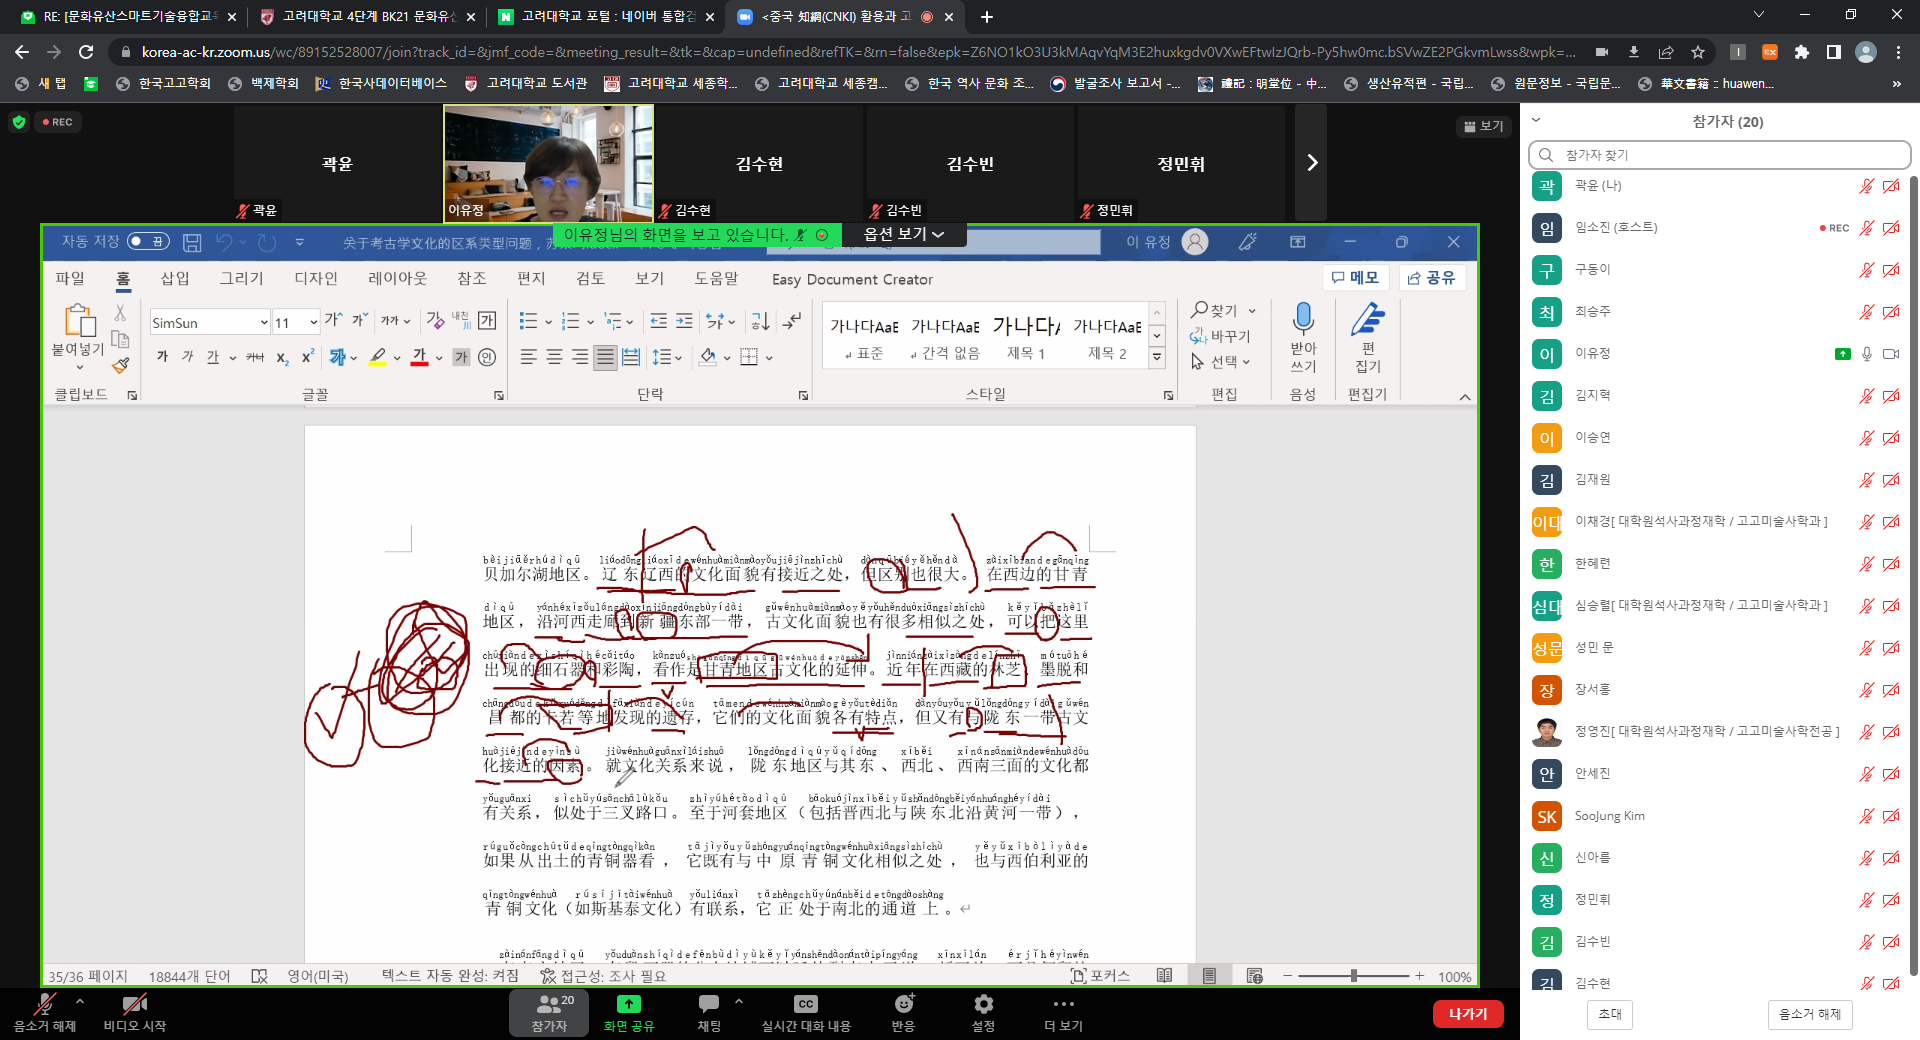Open the Word Insert ribbon tab
1920x1040 pixels.
click(x=175, y=279)
